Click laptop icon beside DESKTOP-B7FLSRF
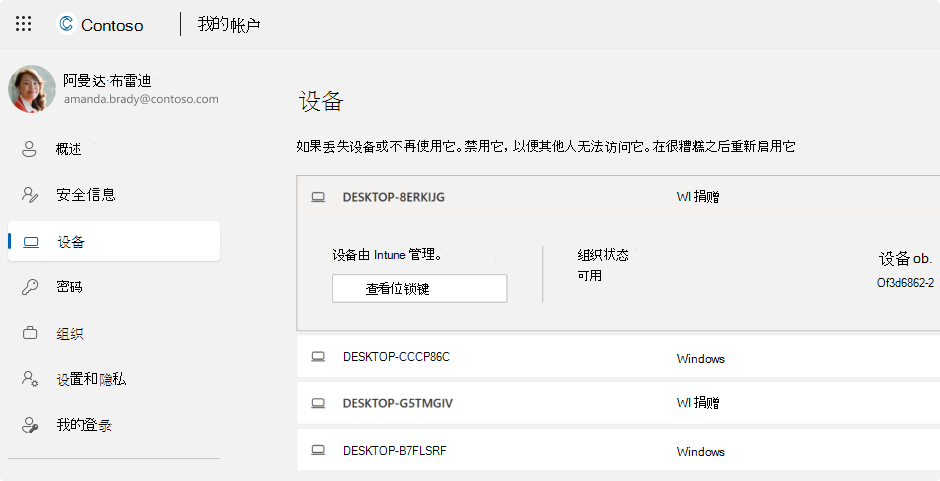This screenshot has height=481, width=940. 318,450
